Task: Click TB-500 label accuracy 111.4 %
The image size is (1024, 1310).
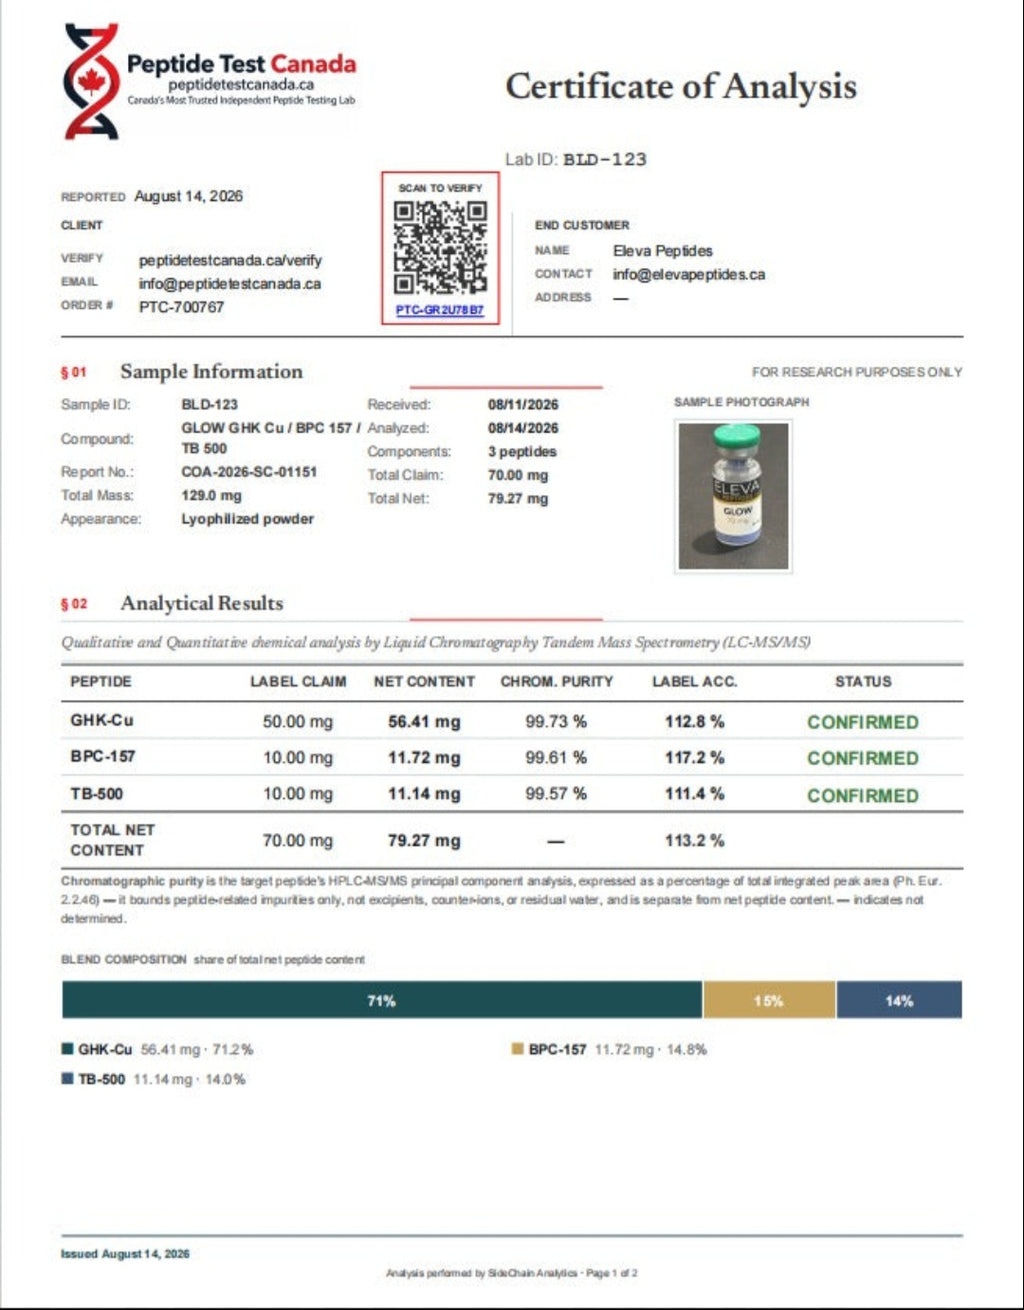Action: [x=694, y=794]
